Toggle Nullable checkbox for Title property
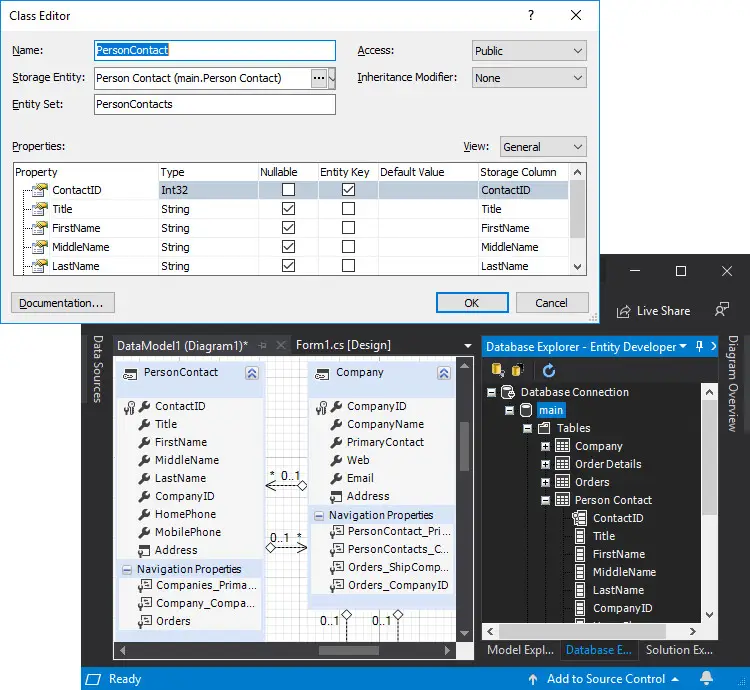The height and width of the screenshot is (690, 750). 288,209
